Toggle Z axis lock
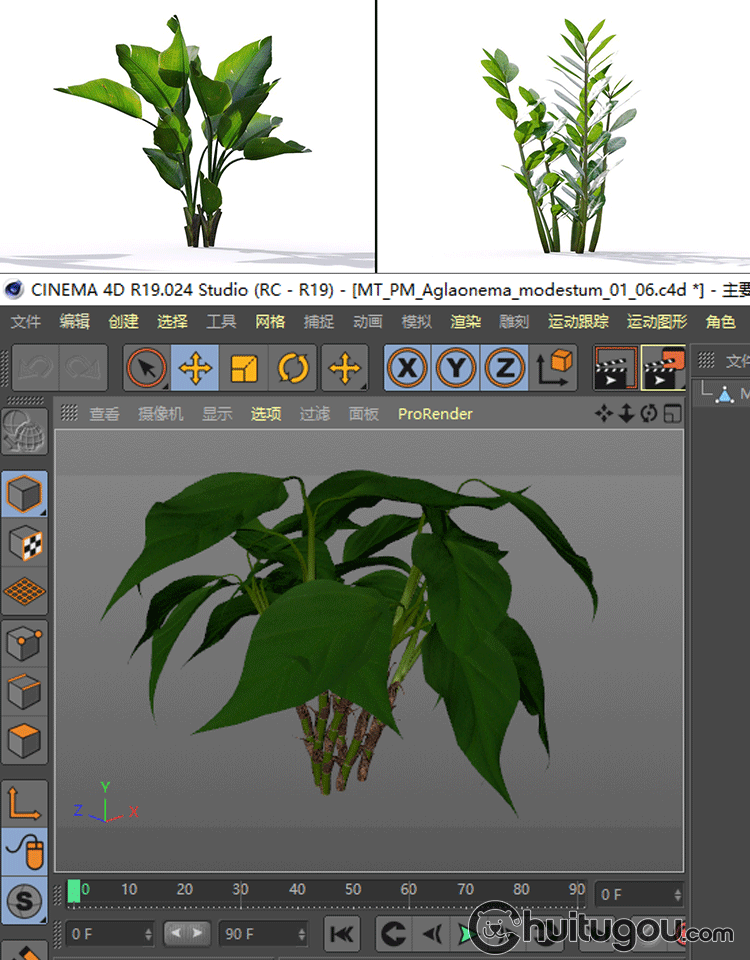Screen dimensions: 750x960 (x=505, y=369)
